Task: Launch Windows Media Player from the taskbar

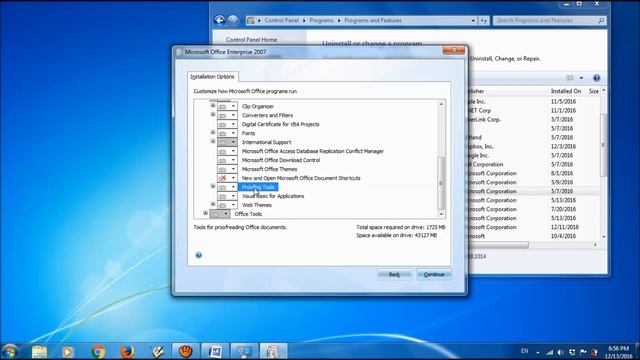Action: (x=68, y=351)
